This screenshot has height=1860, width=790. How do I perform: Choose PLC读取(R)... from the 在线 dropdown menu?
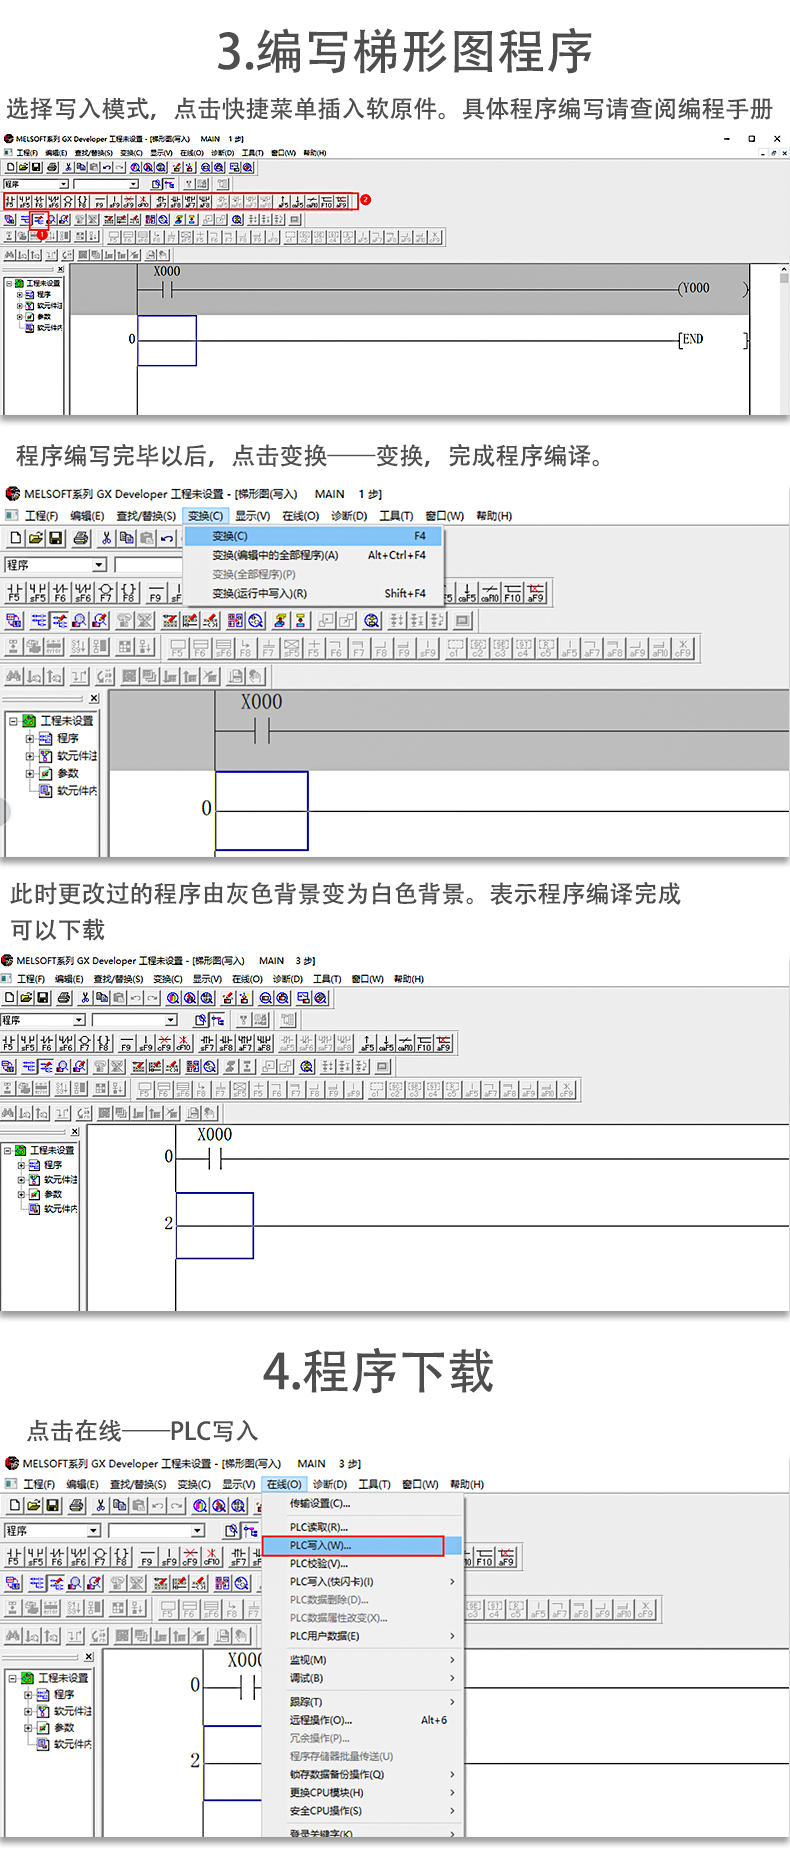pyautogui.click(x=319, y=1527)
